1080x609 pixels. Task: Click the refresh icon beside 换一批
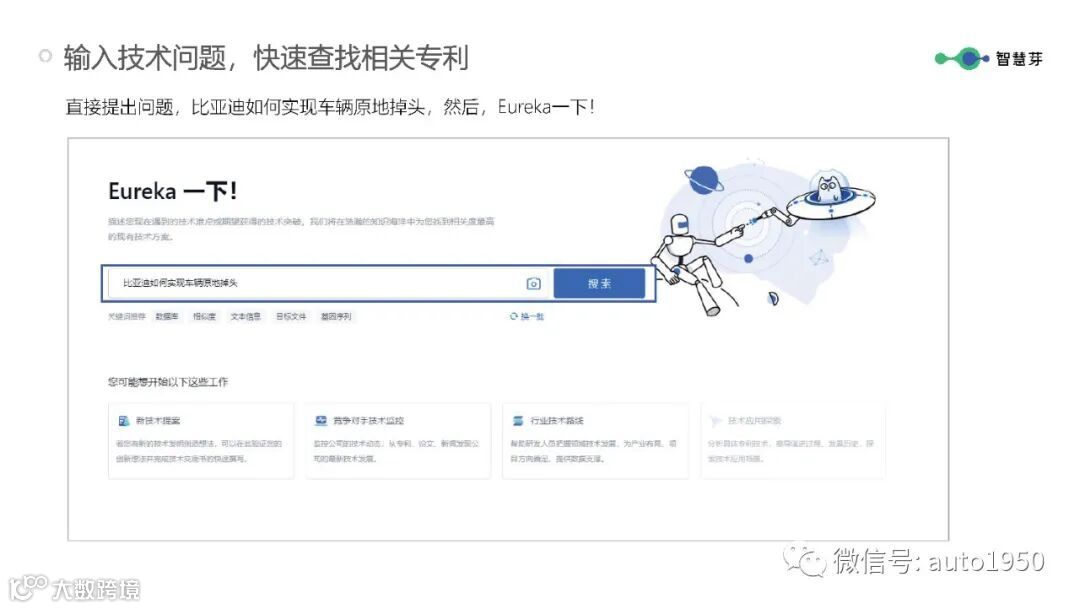pyautogui.click(x=513, y=316)
